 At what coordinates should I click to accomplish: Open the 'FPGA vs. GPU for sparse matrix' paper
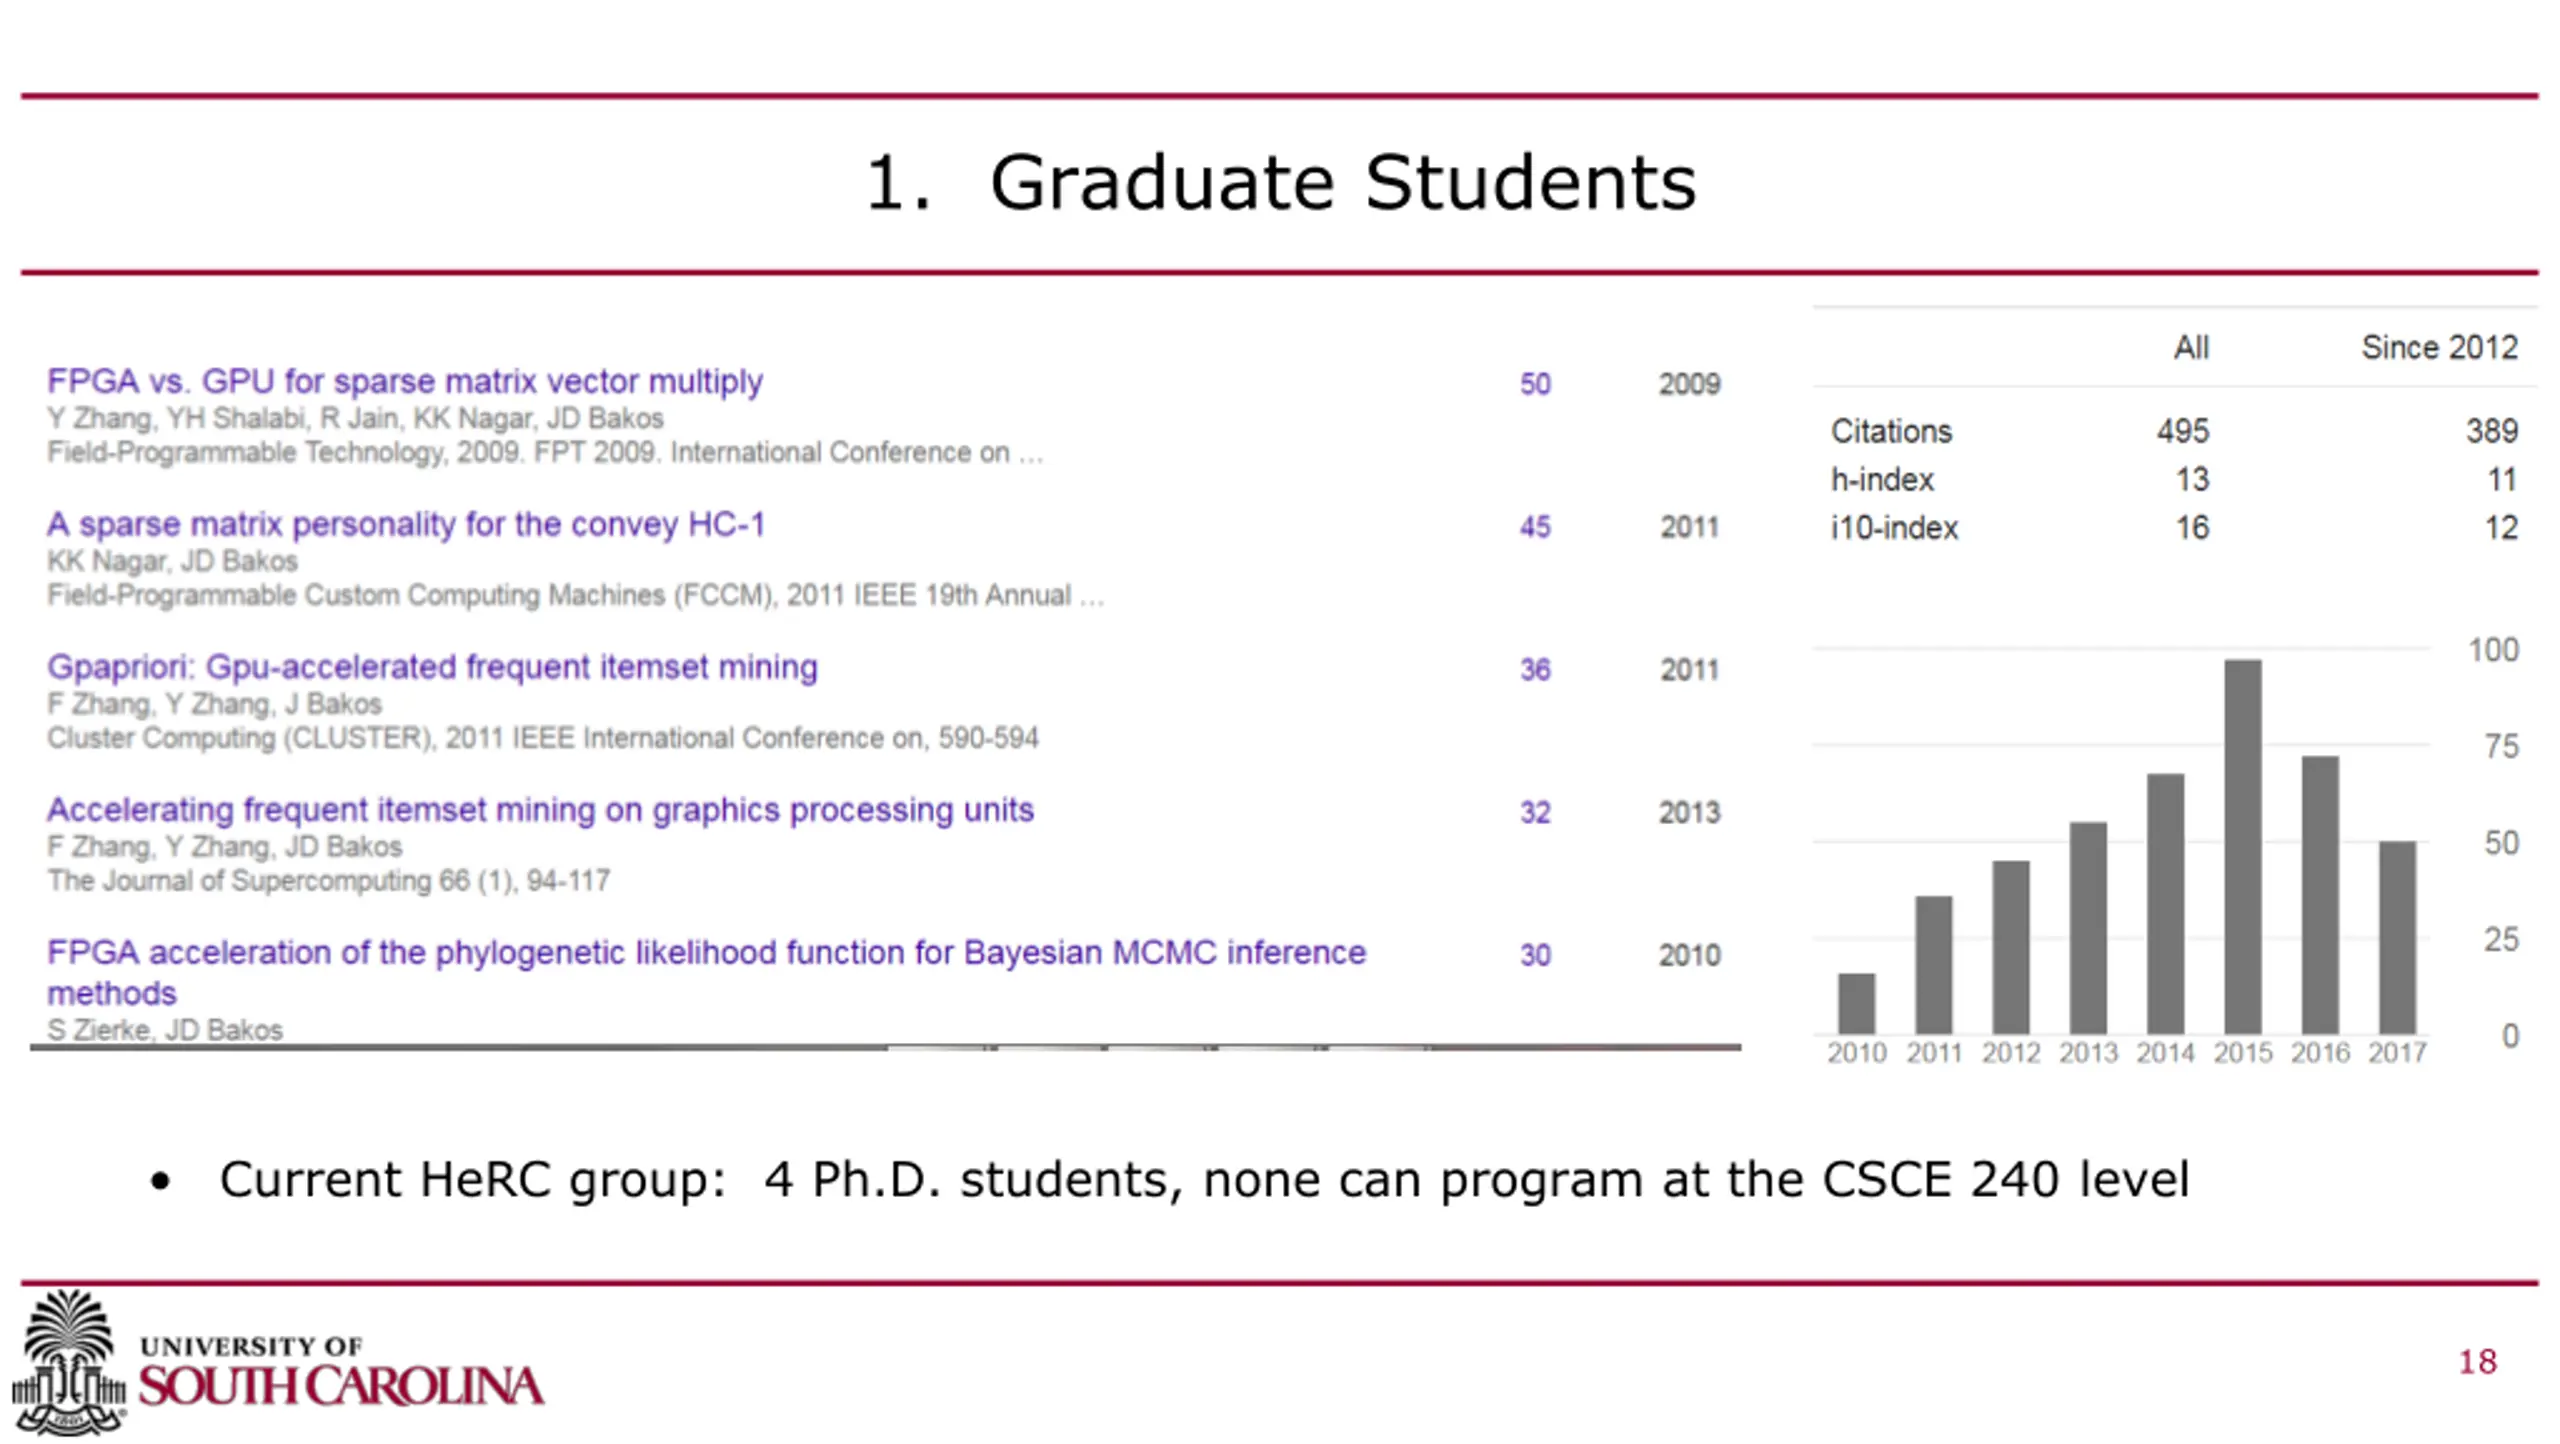click(x=404, y=381)
